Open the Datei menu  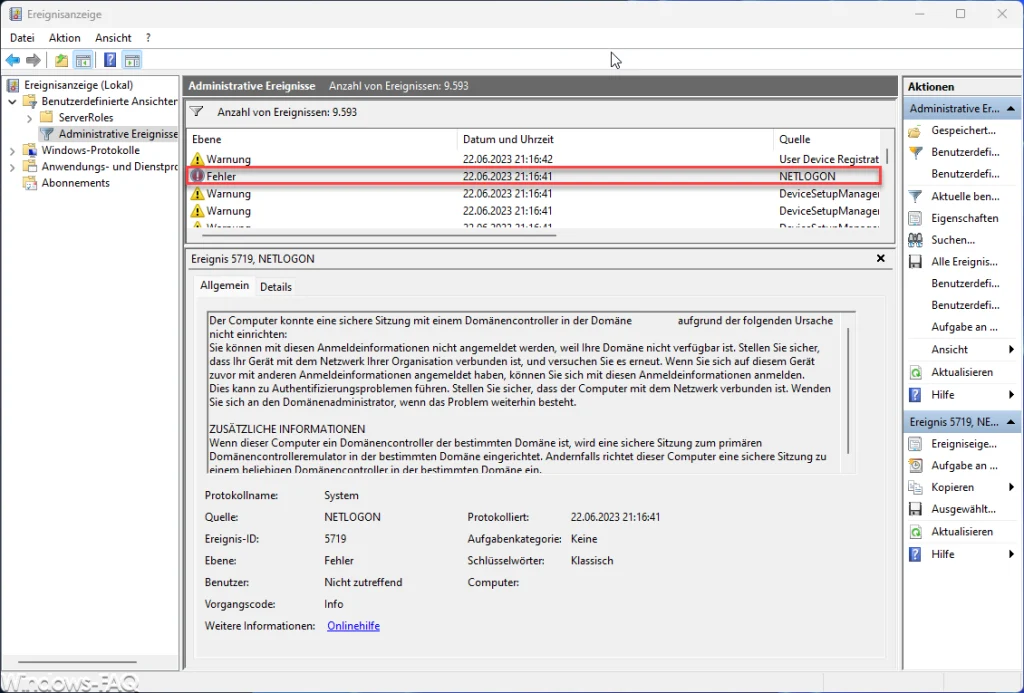22,38
